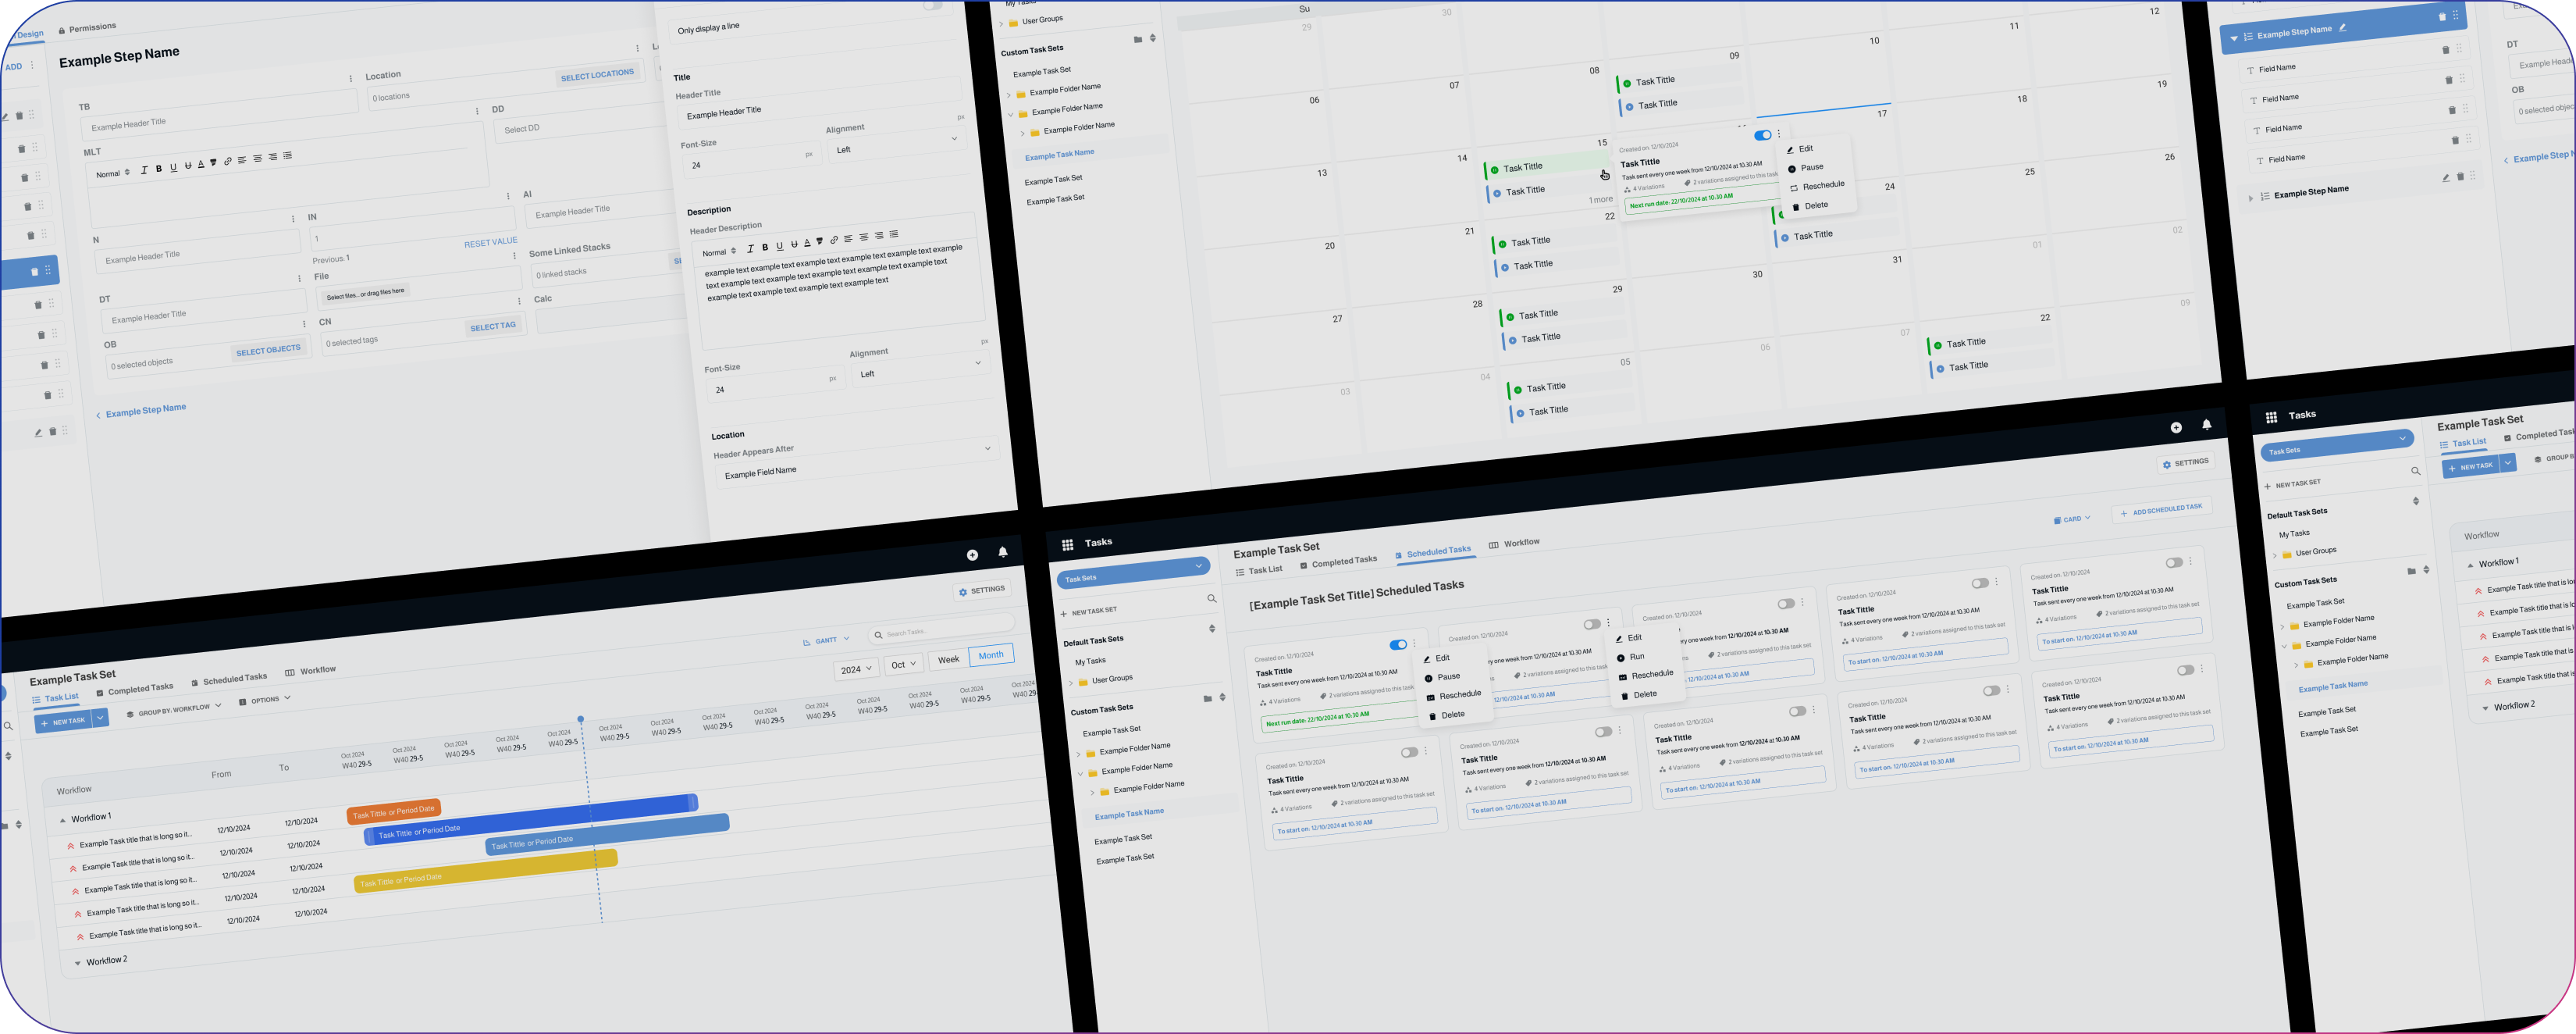The image size is (2576, 1034).
Task: Click apps grid icon on the far-right Tasks screen
Action: [2271, 417]
